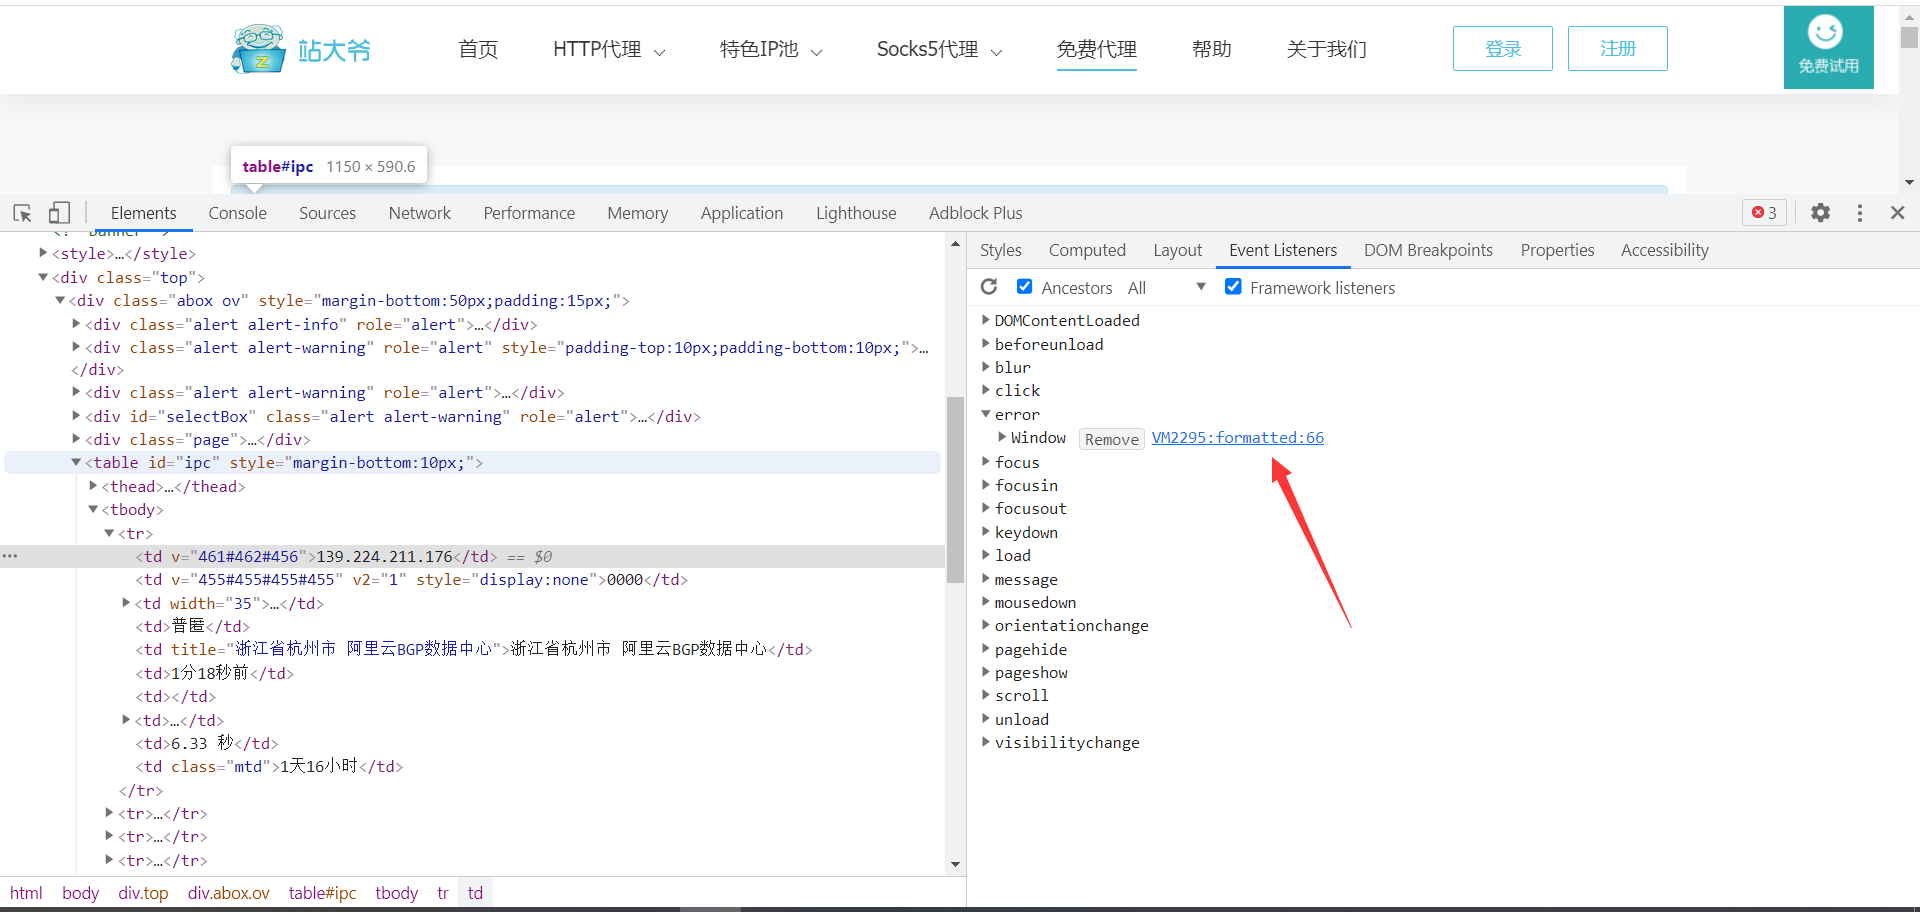Image resolution: width=1920 pixels, height=912 pixels.
Task: Expand the blur event listener
Action: [986, 367]
